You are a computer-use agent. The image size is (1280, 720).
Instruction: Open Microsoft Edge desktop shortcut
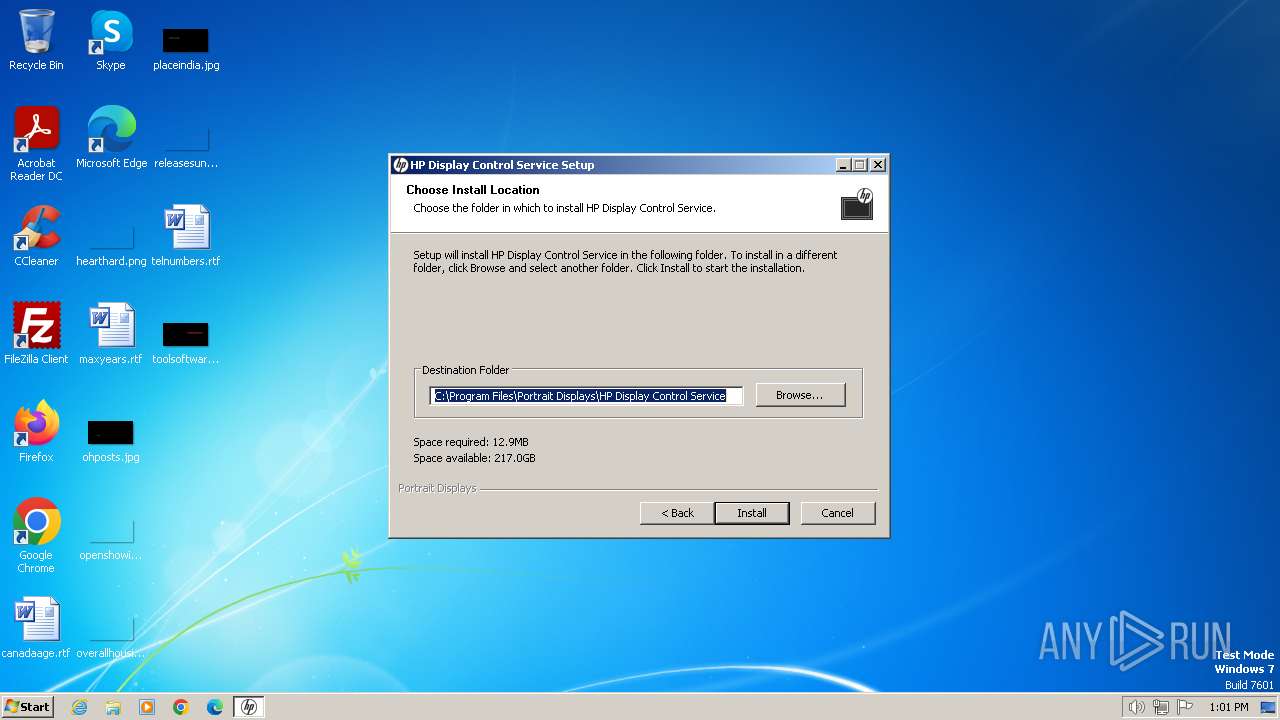[111, 137]
